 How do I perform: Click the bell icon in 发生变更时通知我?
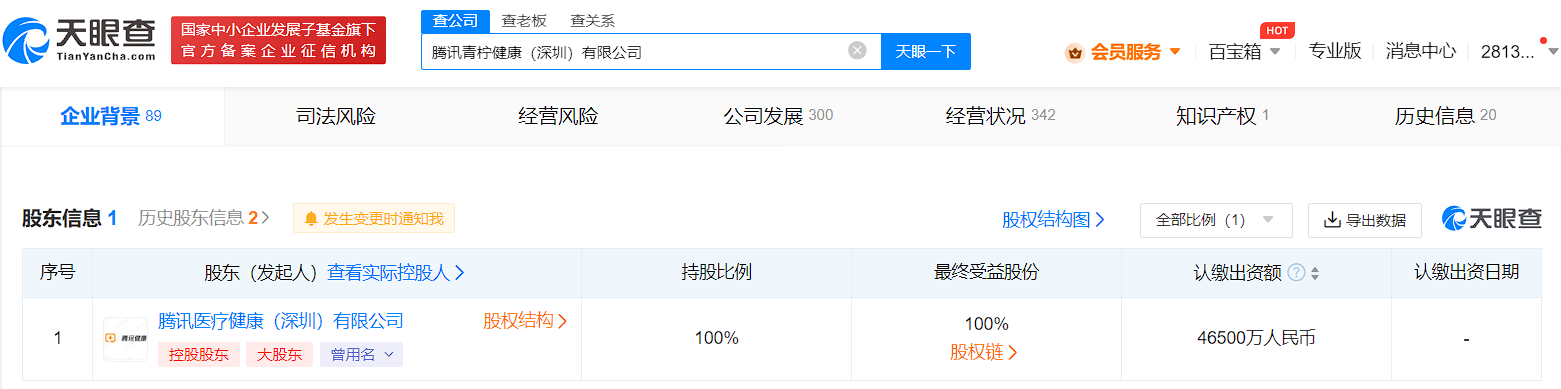311,218
